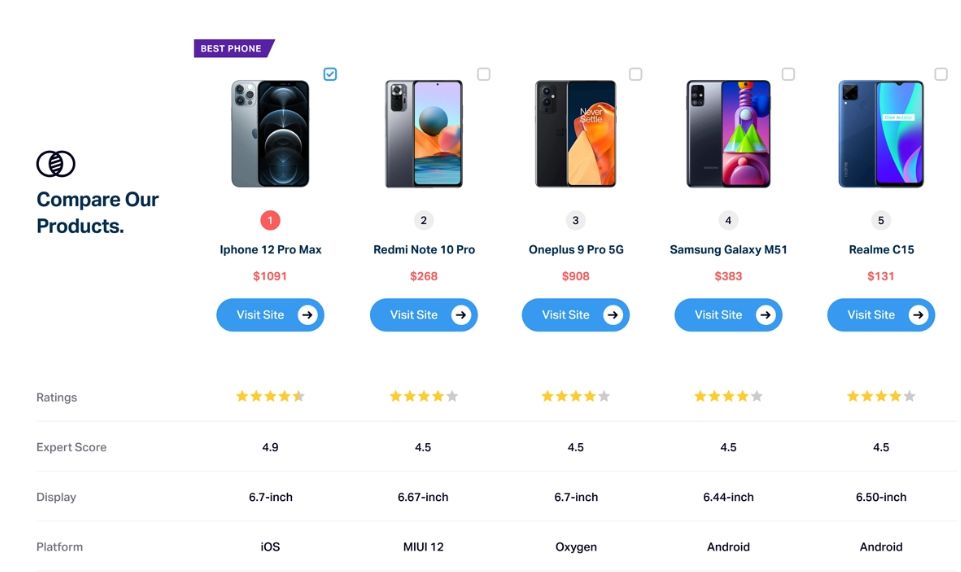Viewport: 961px width, 572px height.
Task: Select the Samsung Galaxy M51 compare checkbox
Action: pos(788,74)
